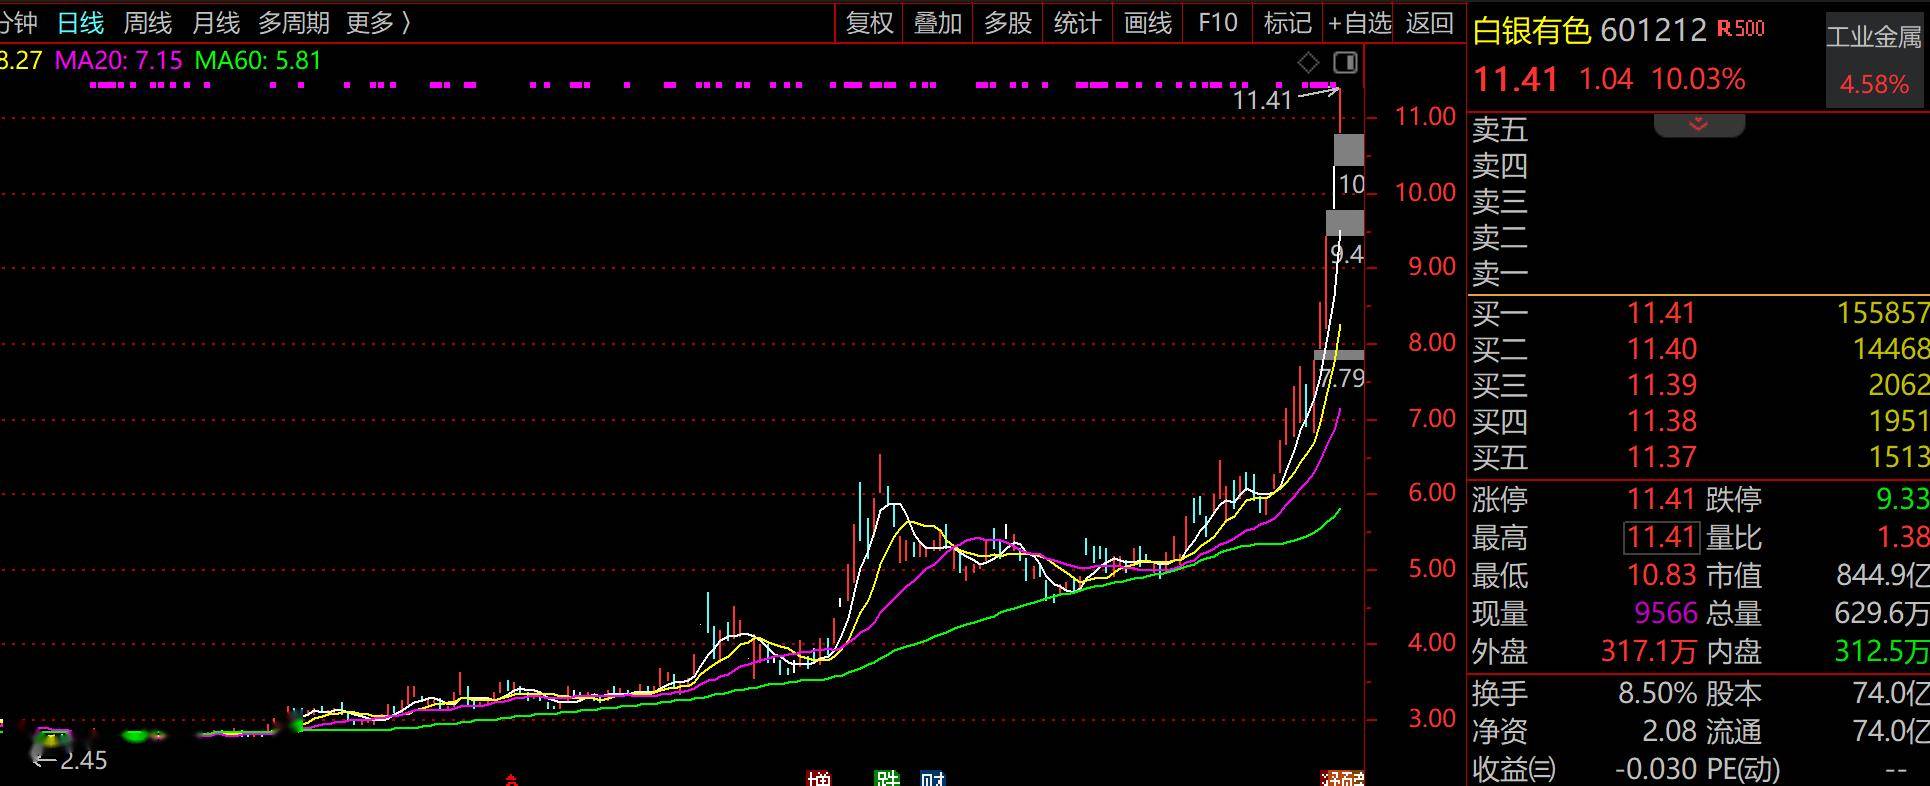This screenshot has width=1930, height=786.
Task: Click the 返回 back button
Action: tap(1429, 23)
